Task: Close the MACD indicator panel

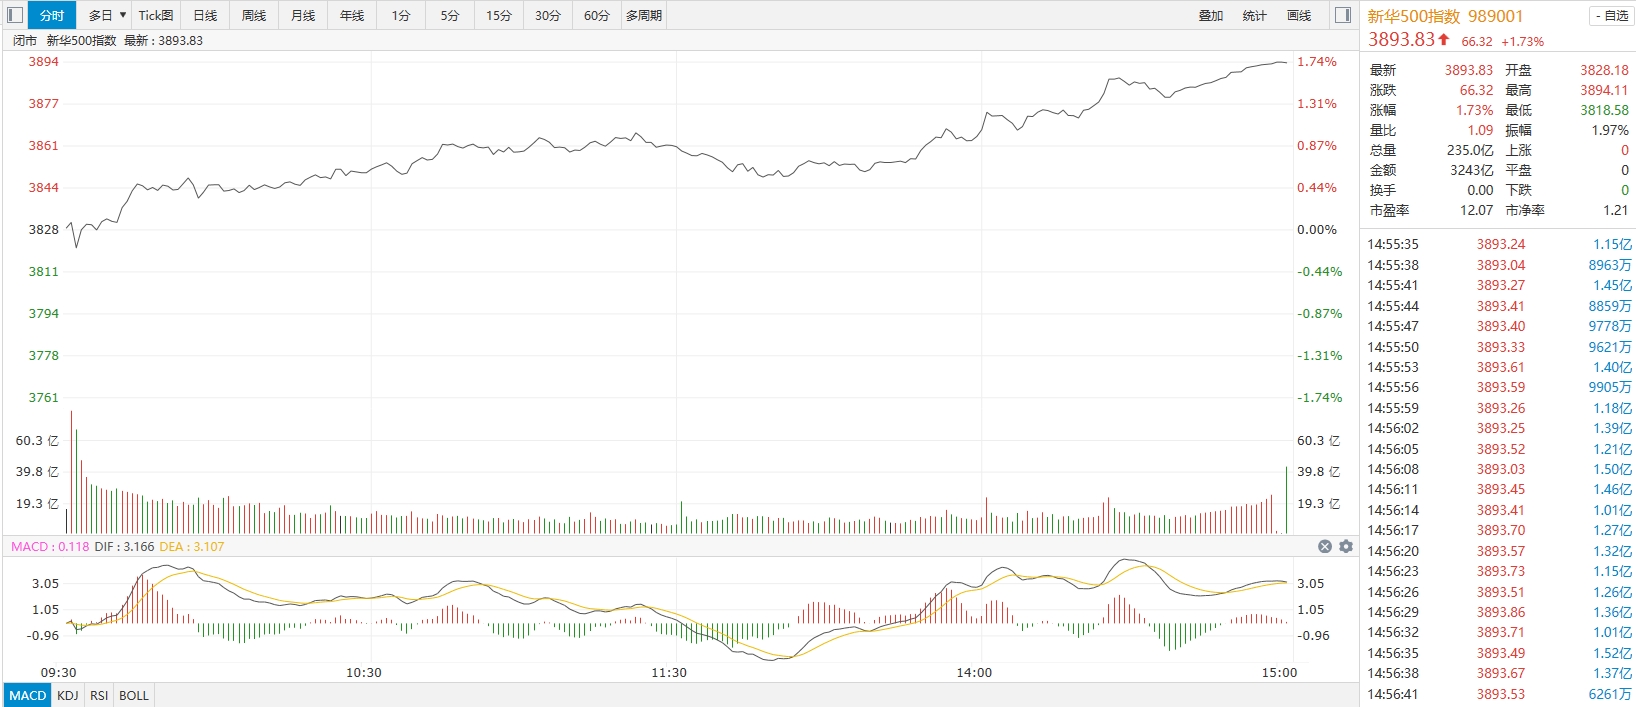Action: click(1325, 546)
